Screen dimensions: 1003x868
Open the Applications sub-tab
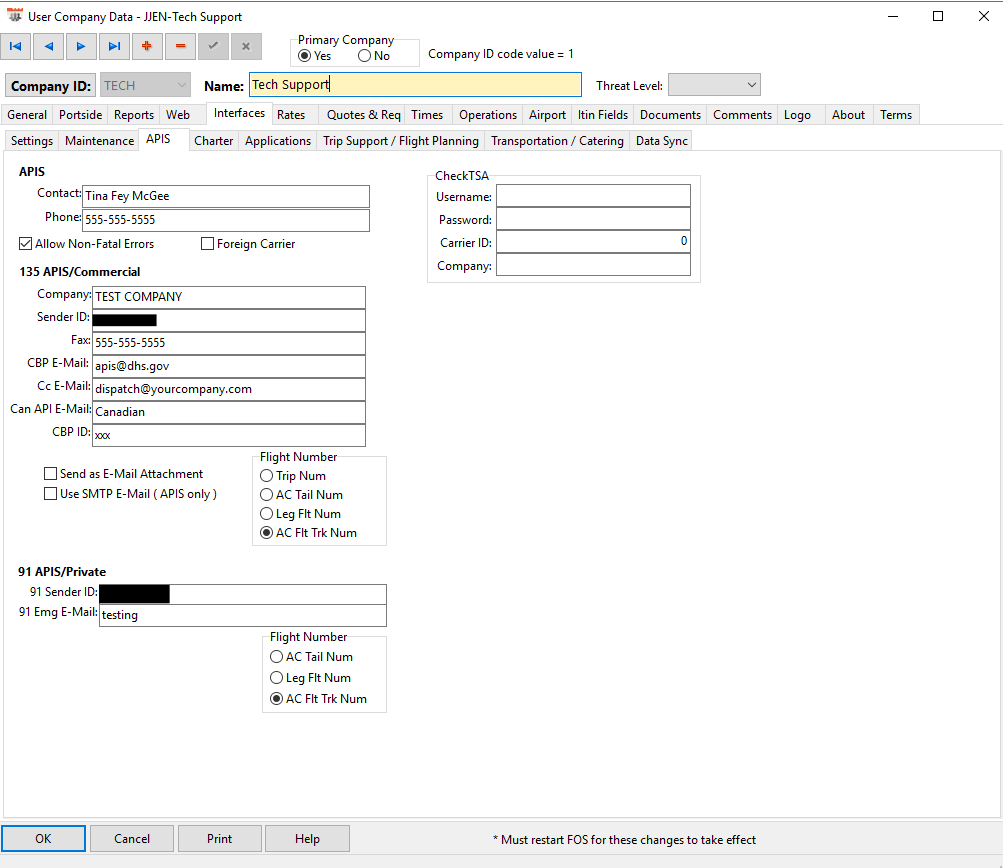(278, 141)
